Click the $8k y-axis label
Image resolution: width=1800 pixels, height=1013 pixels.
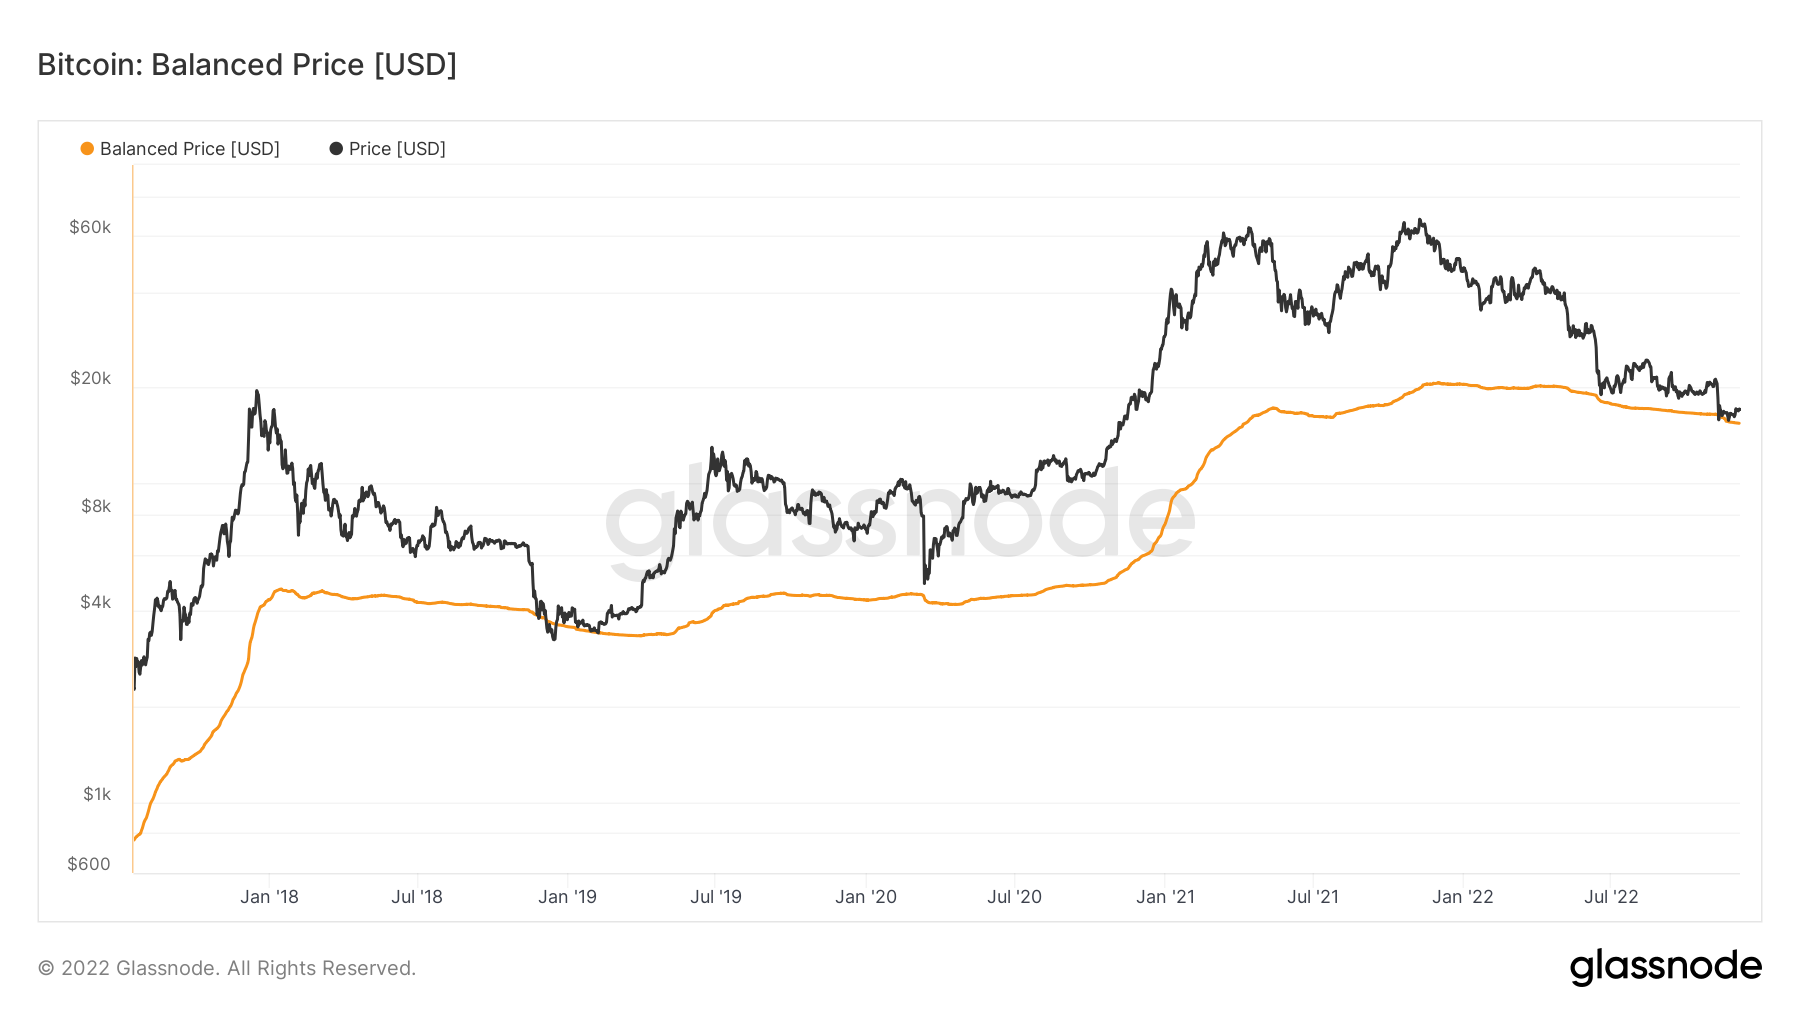point(96,506)
